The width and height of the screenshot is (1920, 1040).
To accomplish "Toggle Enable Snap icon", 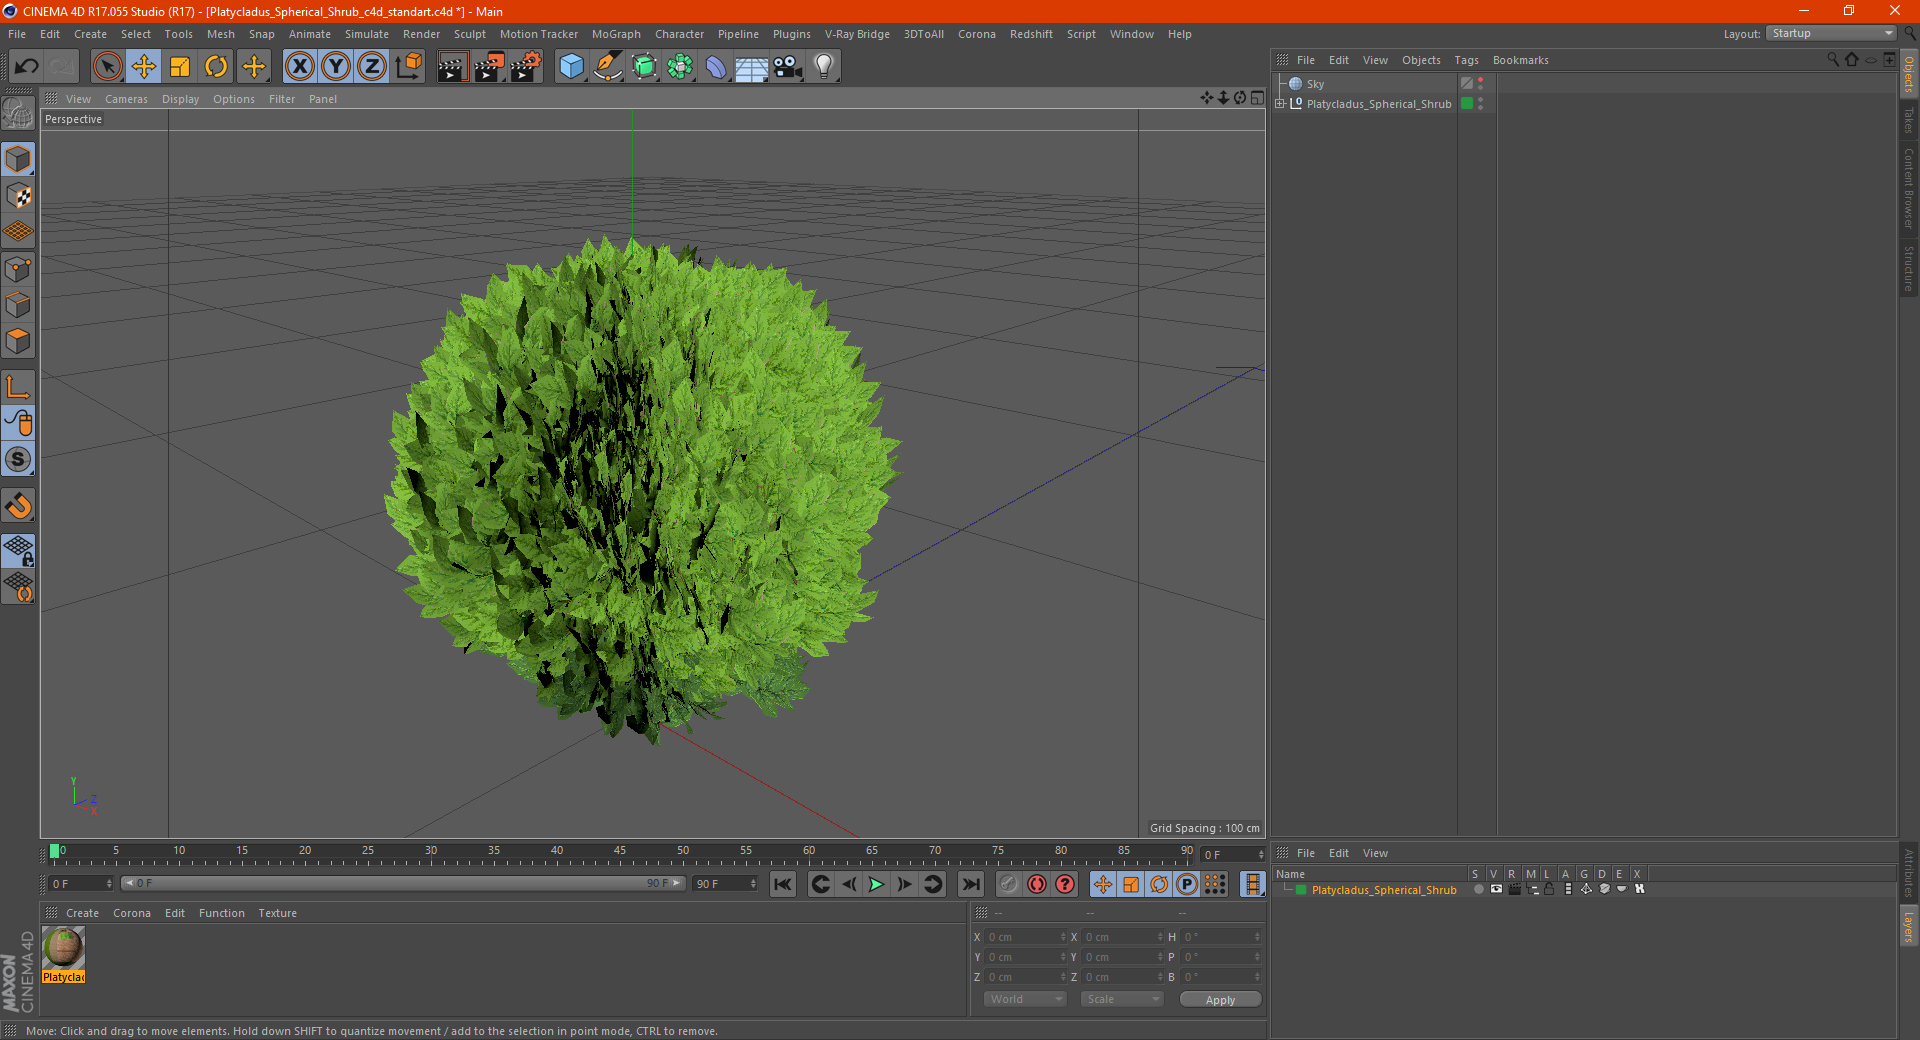I will pyautogui.click(x=18, y=506).
